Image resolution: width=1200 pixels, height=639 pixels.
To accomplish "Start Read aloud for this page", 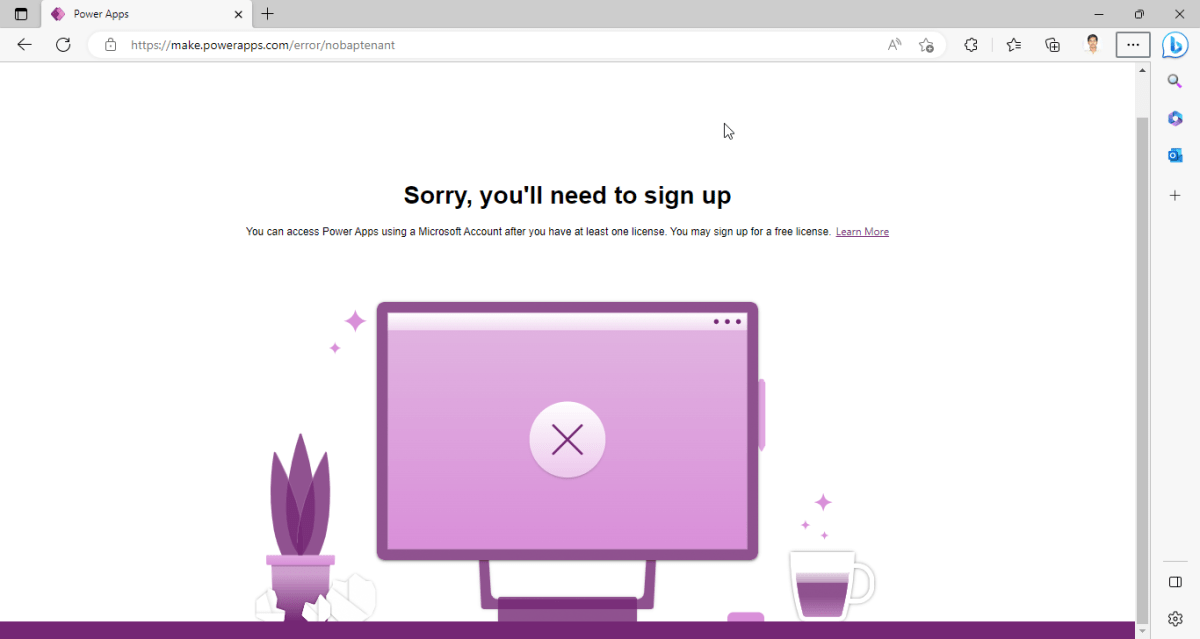I will point(892,45).
